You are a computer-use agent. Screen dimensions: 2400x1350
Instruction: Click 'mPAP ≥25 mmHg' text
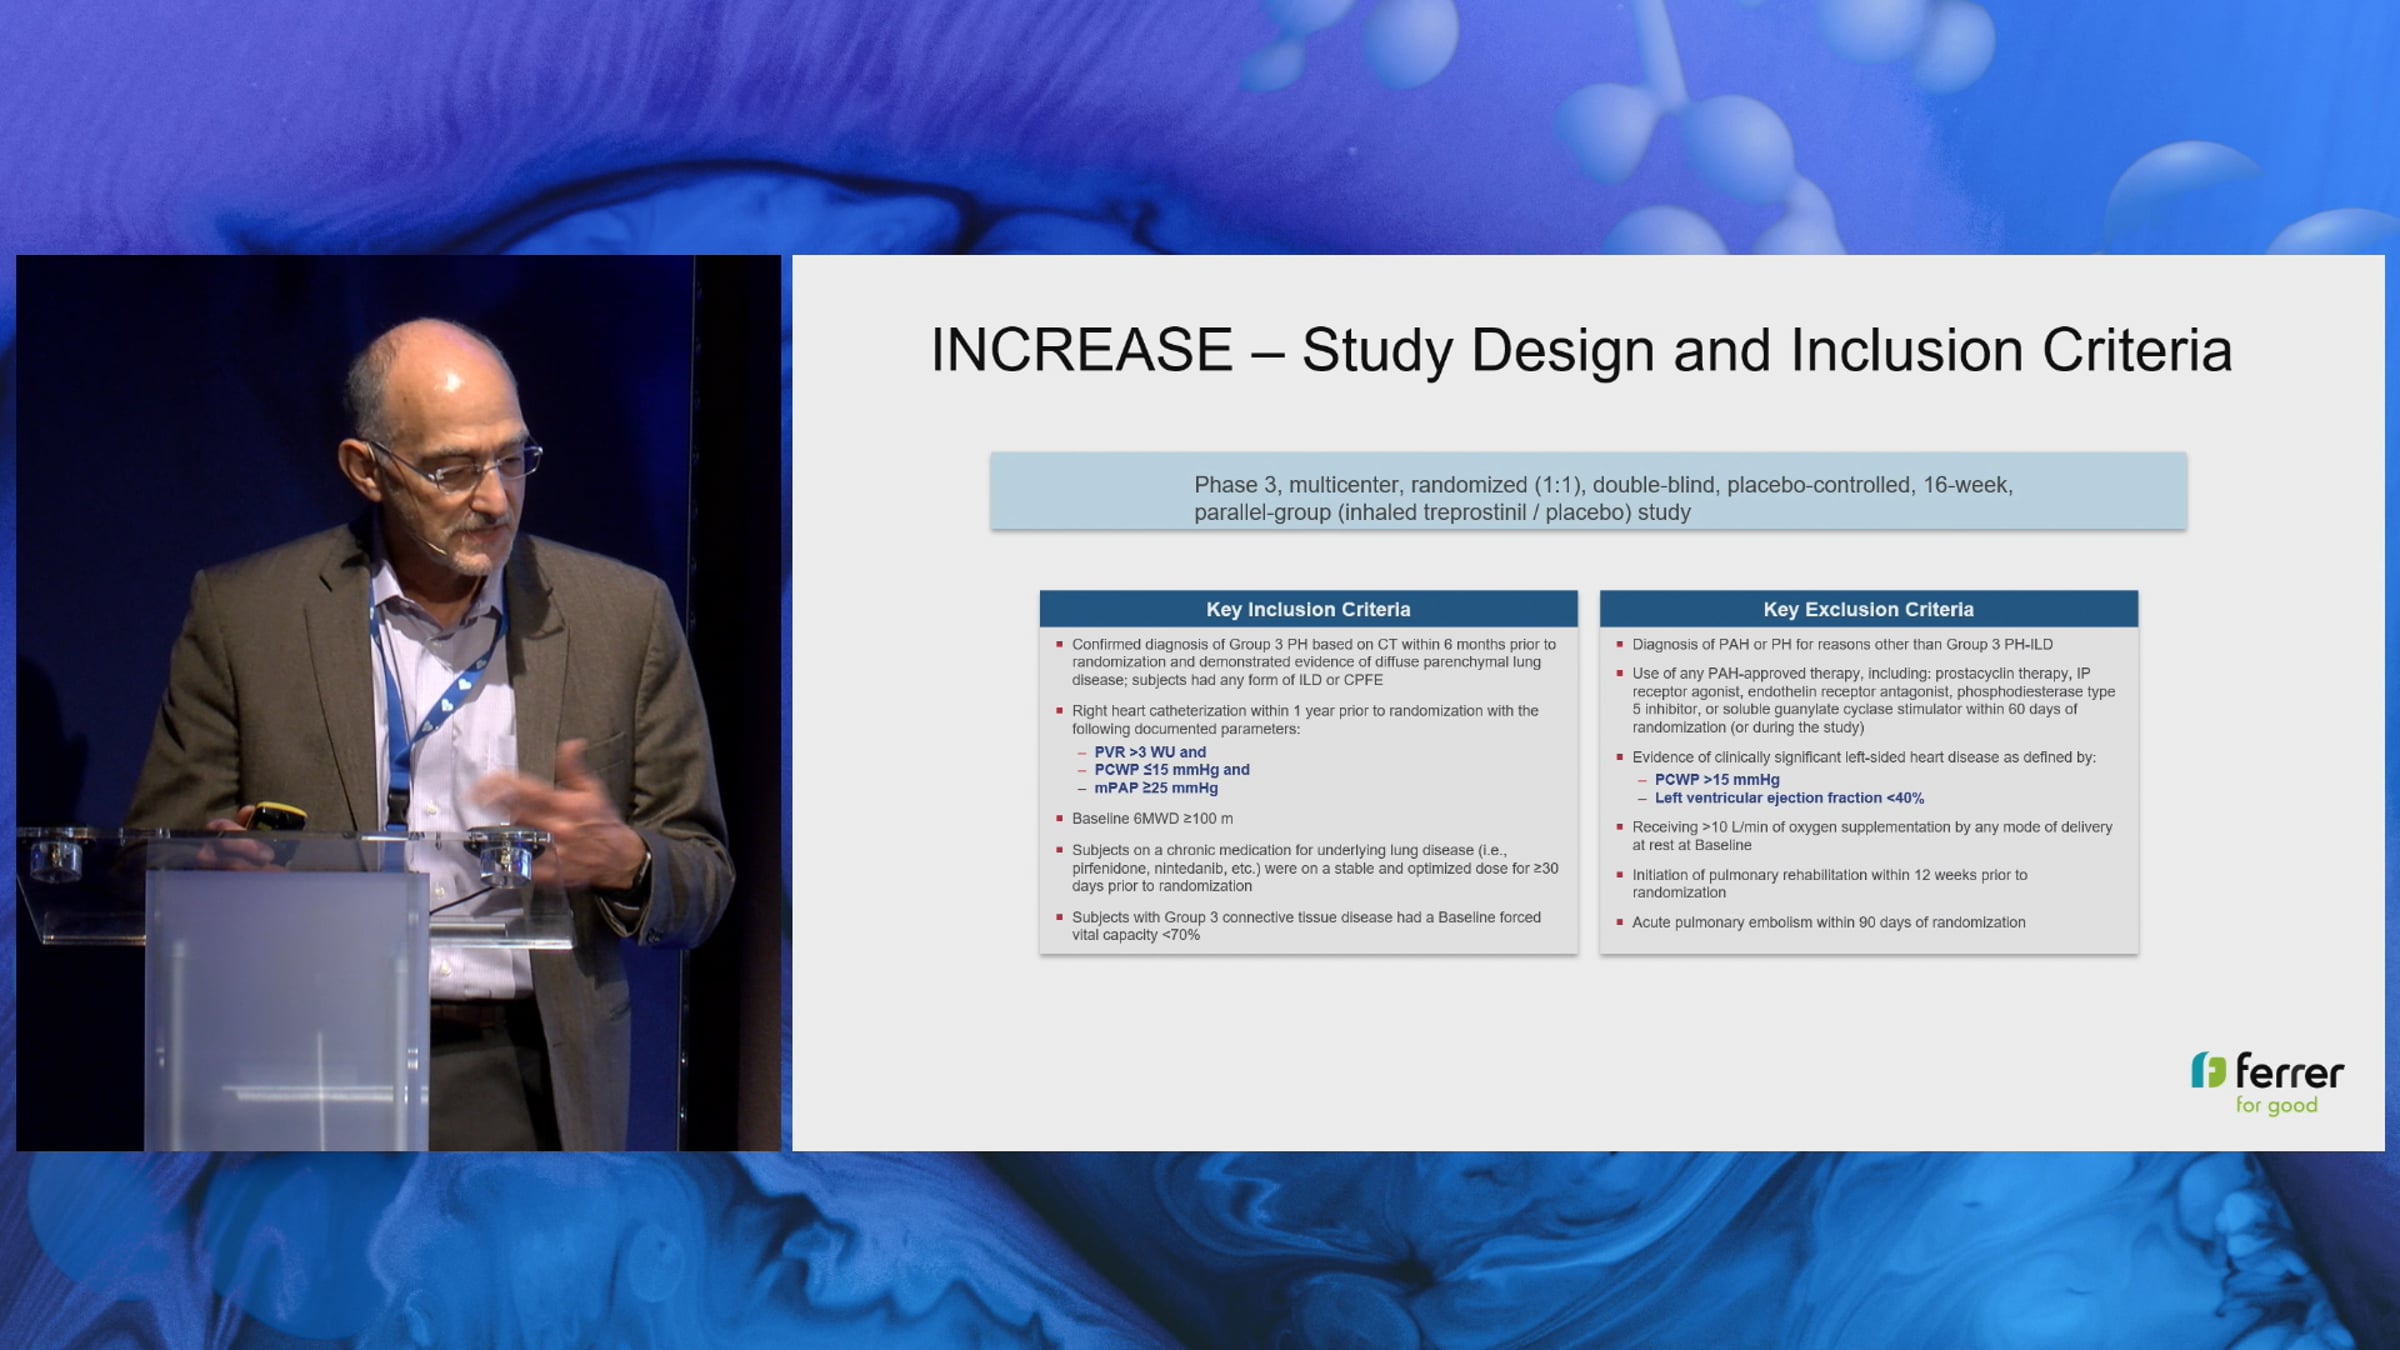(x=1156, y=788)
